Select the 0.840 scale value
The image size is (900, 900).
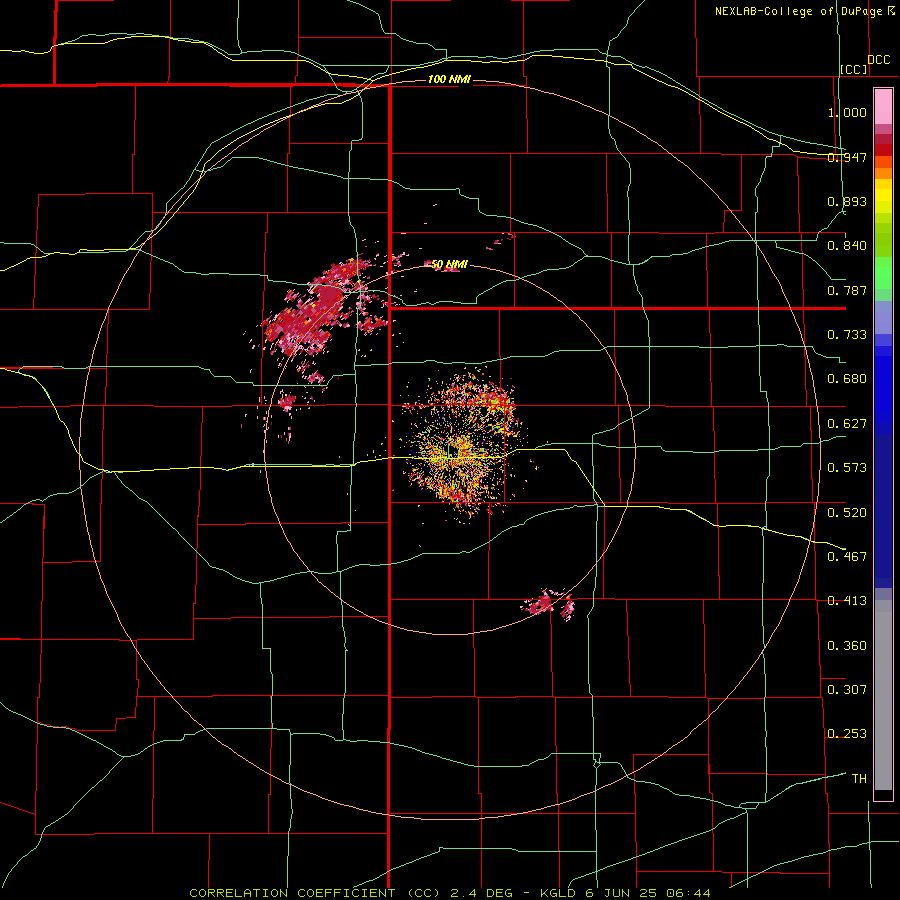pyautogui.click(x=847, y=246)
